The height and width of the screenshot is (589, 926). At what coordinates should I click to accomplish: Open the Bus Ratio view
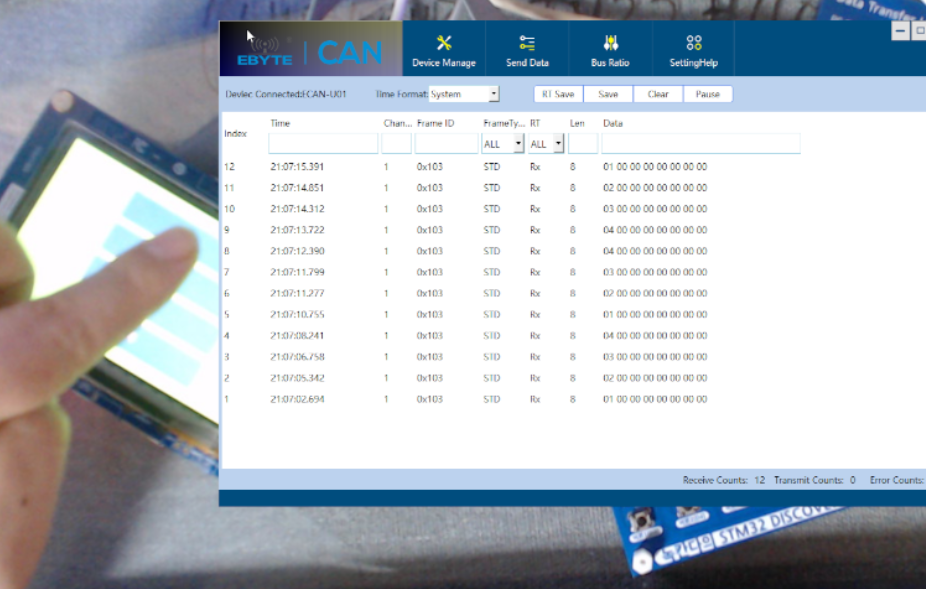pos(610,50)
